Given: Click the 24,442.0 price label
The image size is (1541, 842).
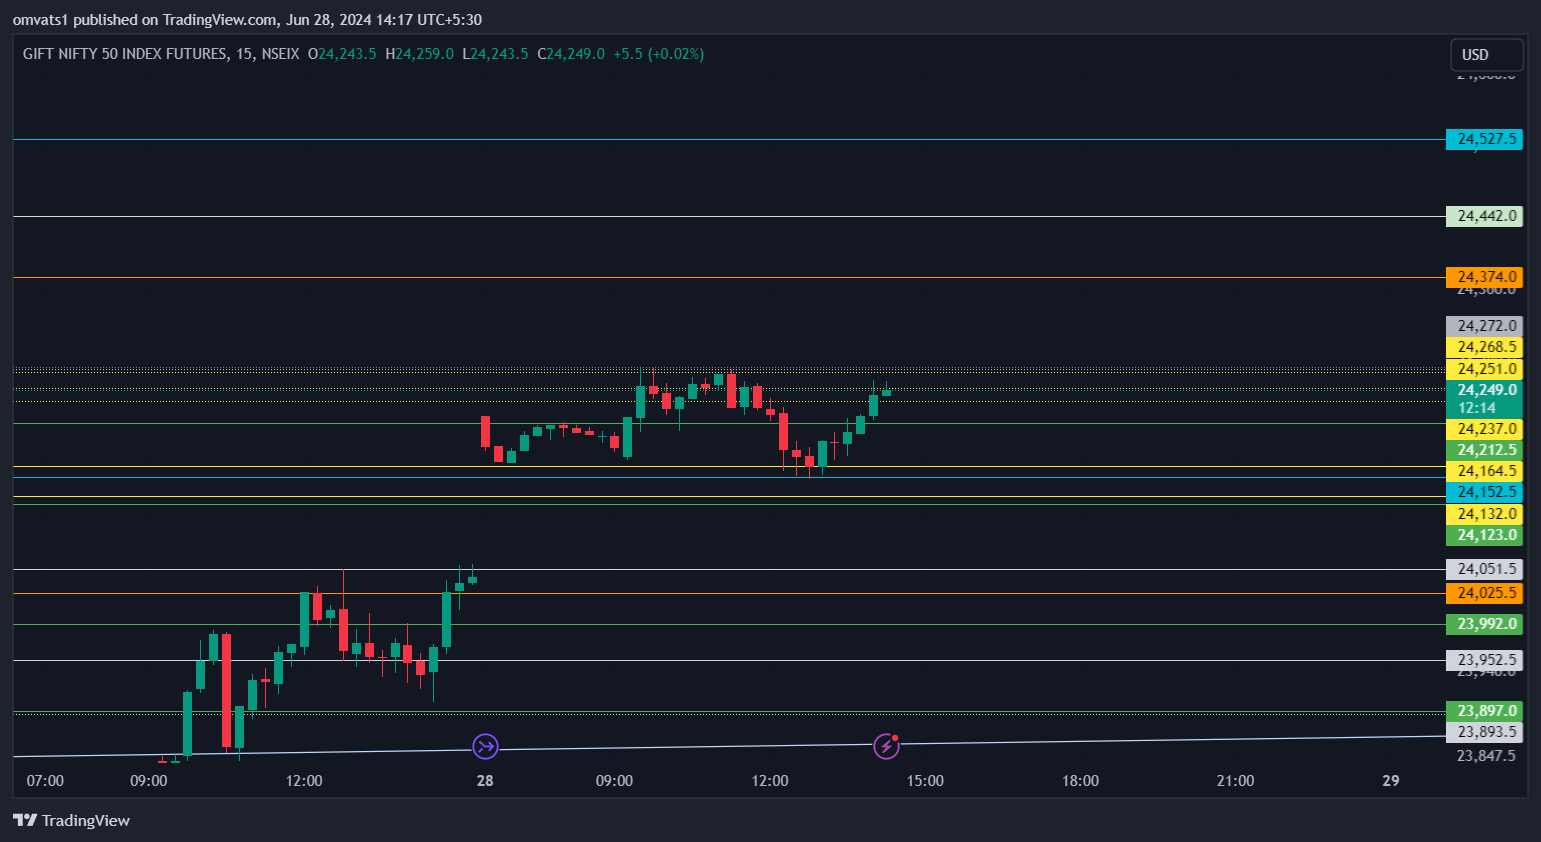Looking at the screenshot, I should tap(1484, 216).
